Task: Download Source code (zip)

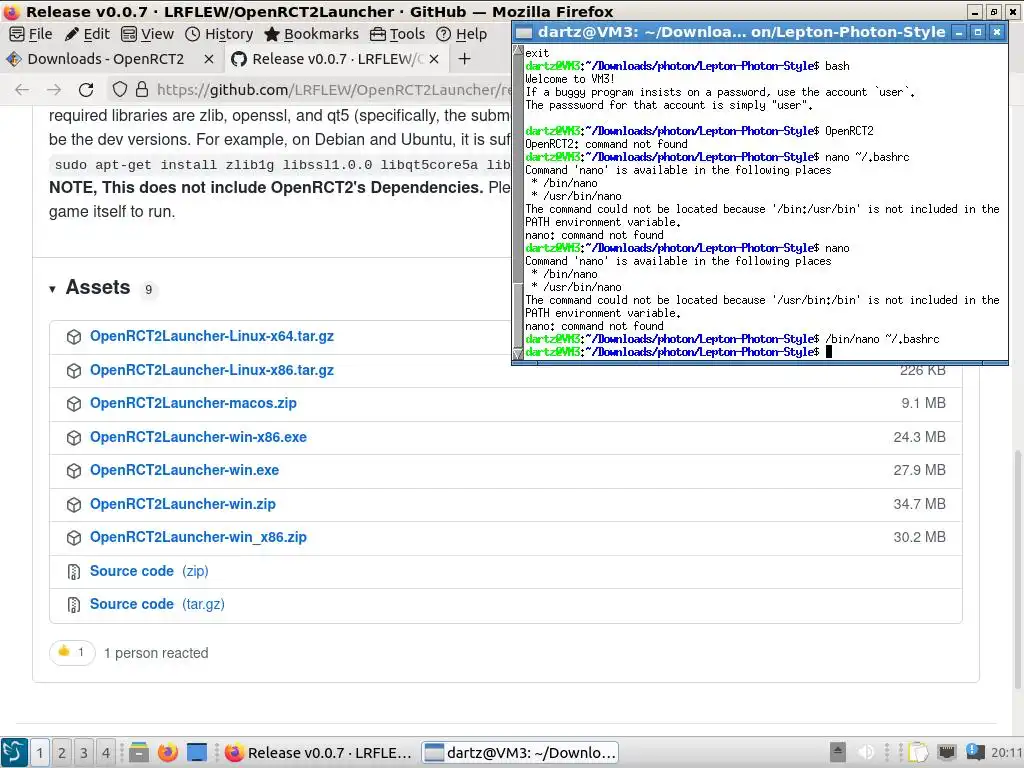Action: 149,571
